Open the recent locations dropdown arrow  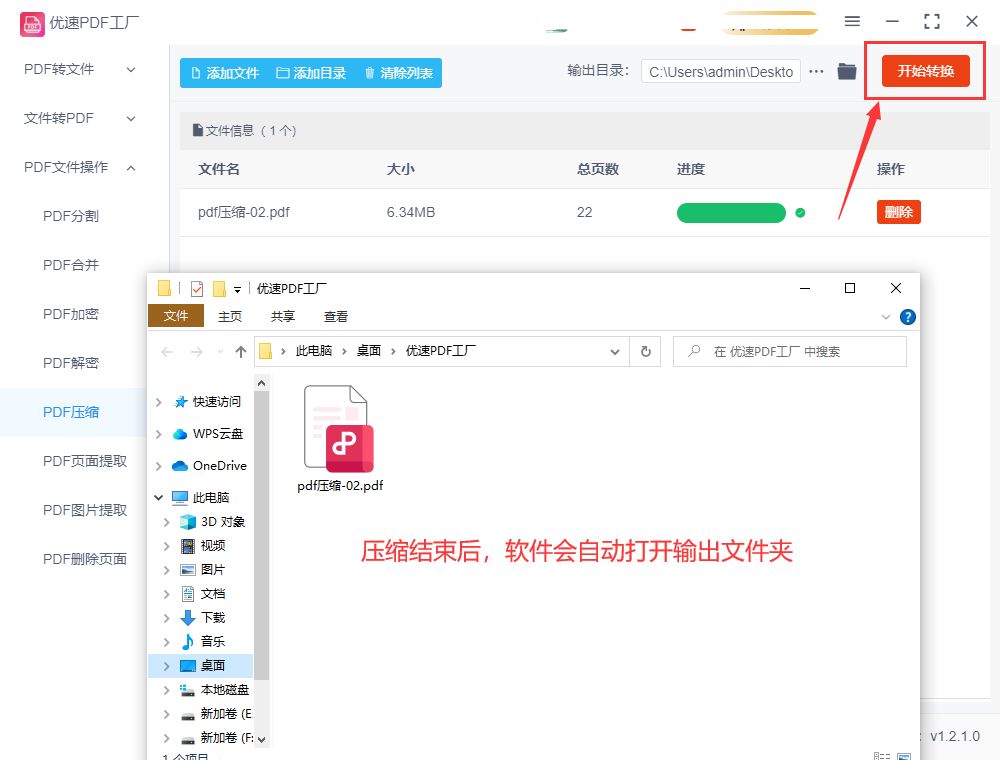[x=220, y=352]
